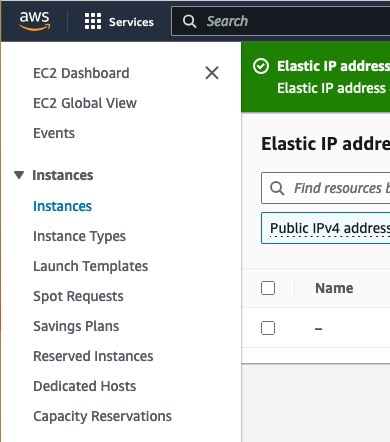Open Dedicated Hosts page
This screenshot has height=442, width=390.
(85, 386)
